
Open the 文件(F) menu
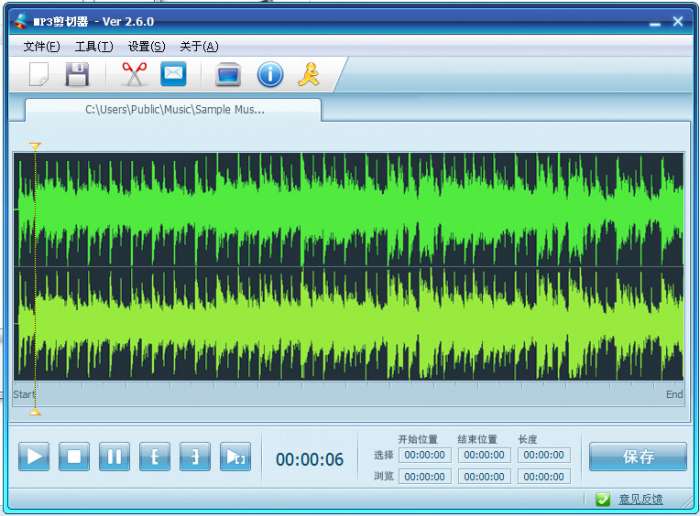tap(41, 46)
